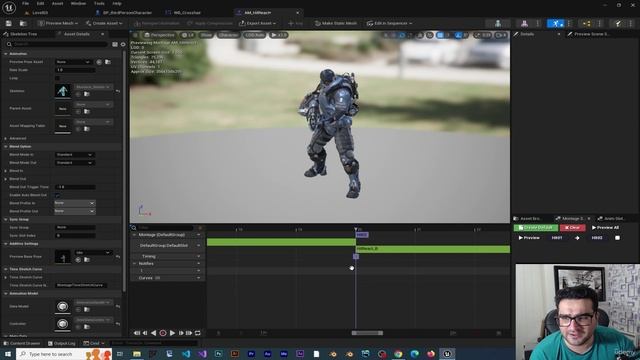This screenshot has width=640, height=360.
Task: Open the Curves track dropdown arrow
Action: point(199,278)
